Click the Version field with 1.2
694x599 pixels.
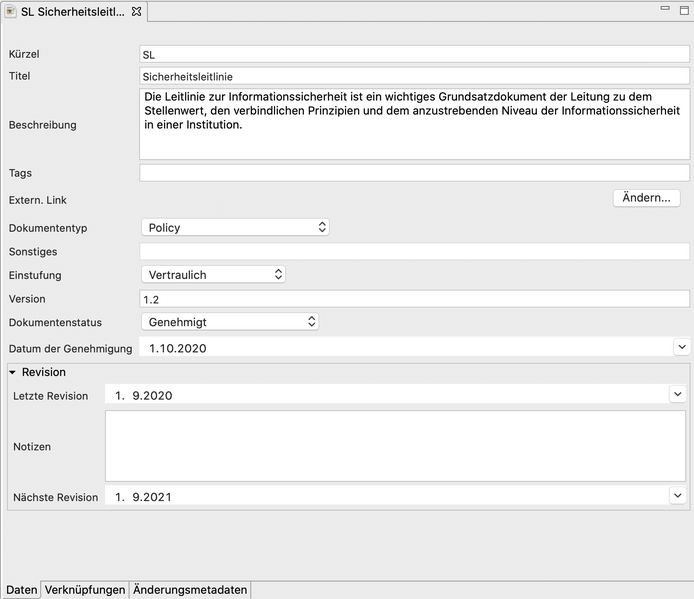pyautogui.click(x=414, y=299)
